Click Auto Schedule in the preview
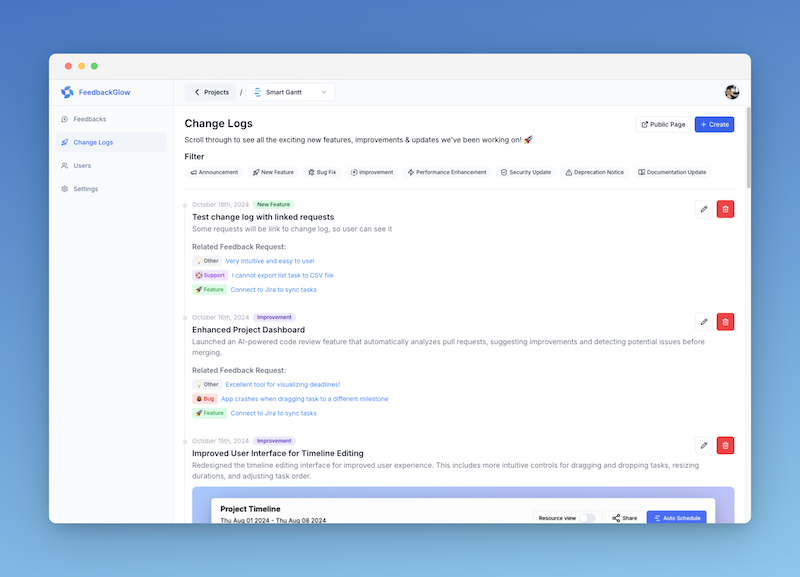The image size is (800, 577). point(677,518)
